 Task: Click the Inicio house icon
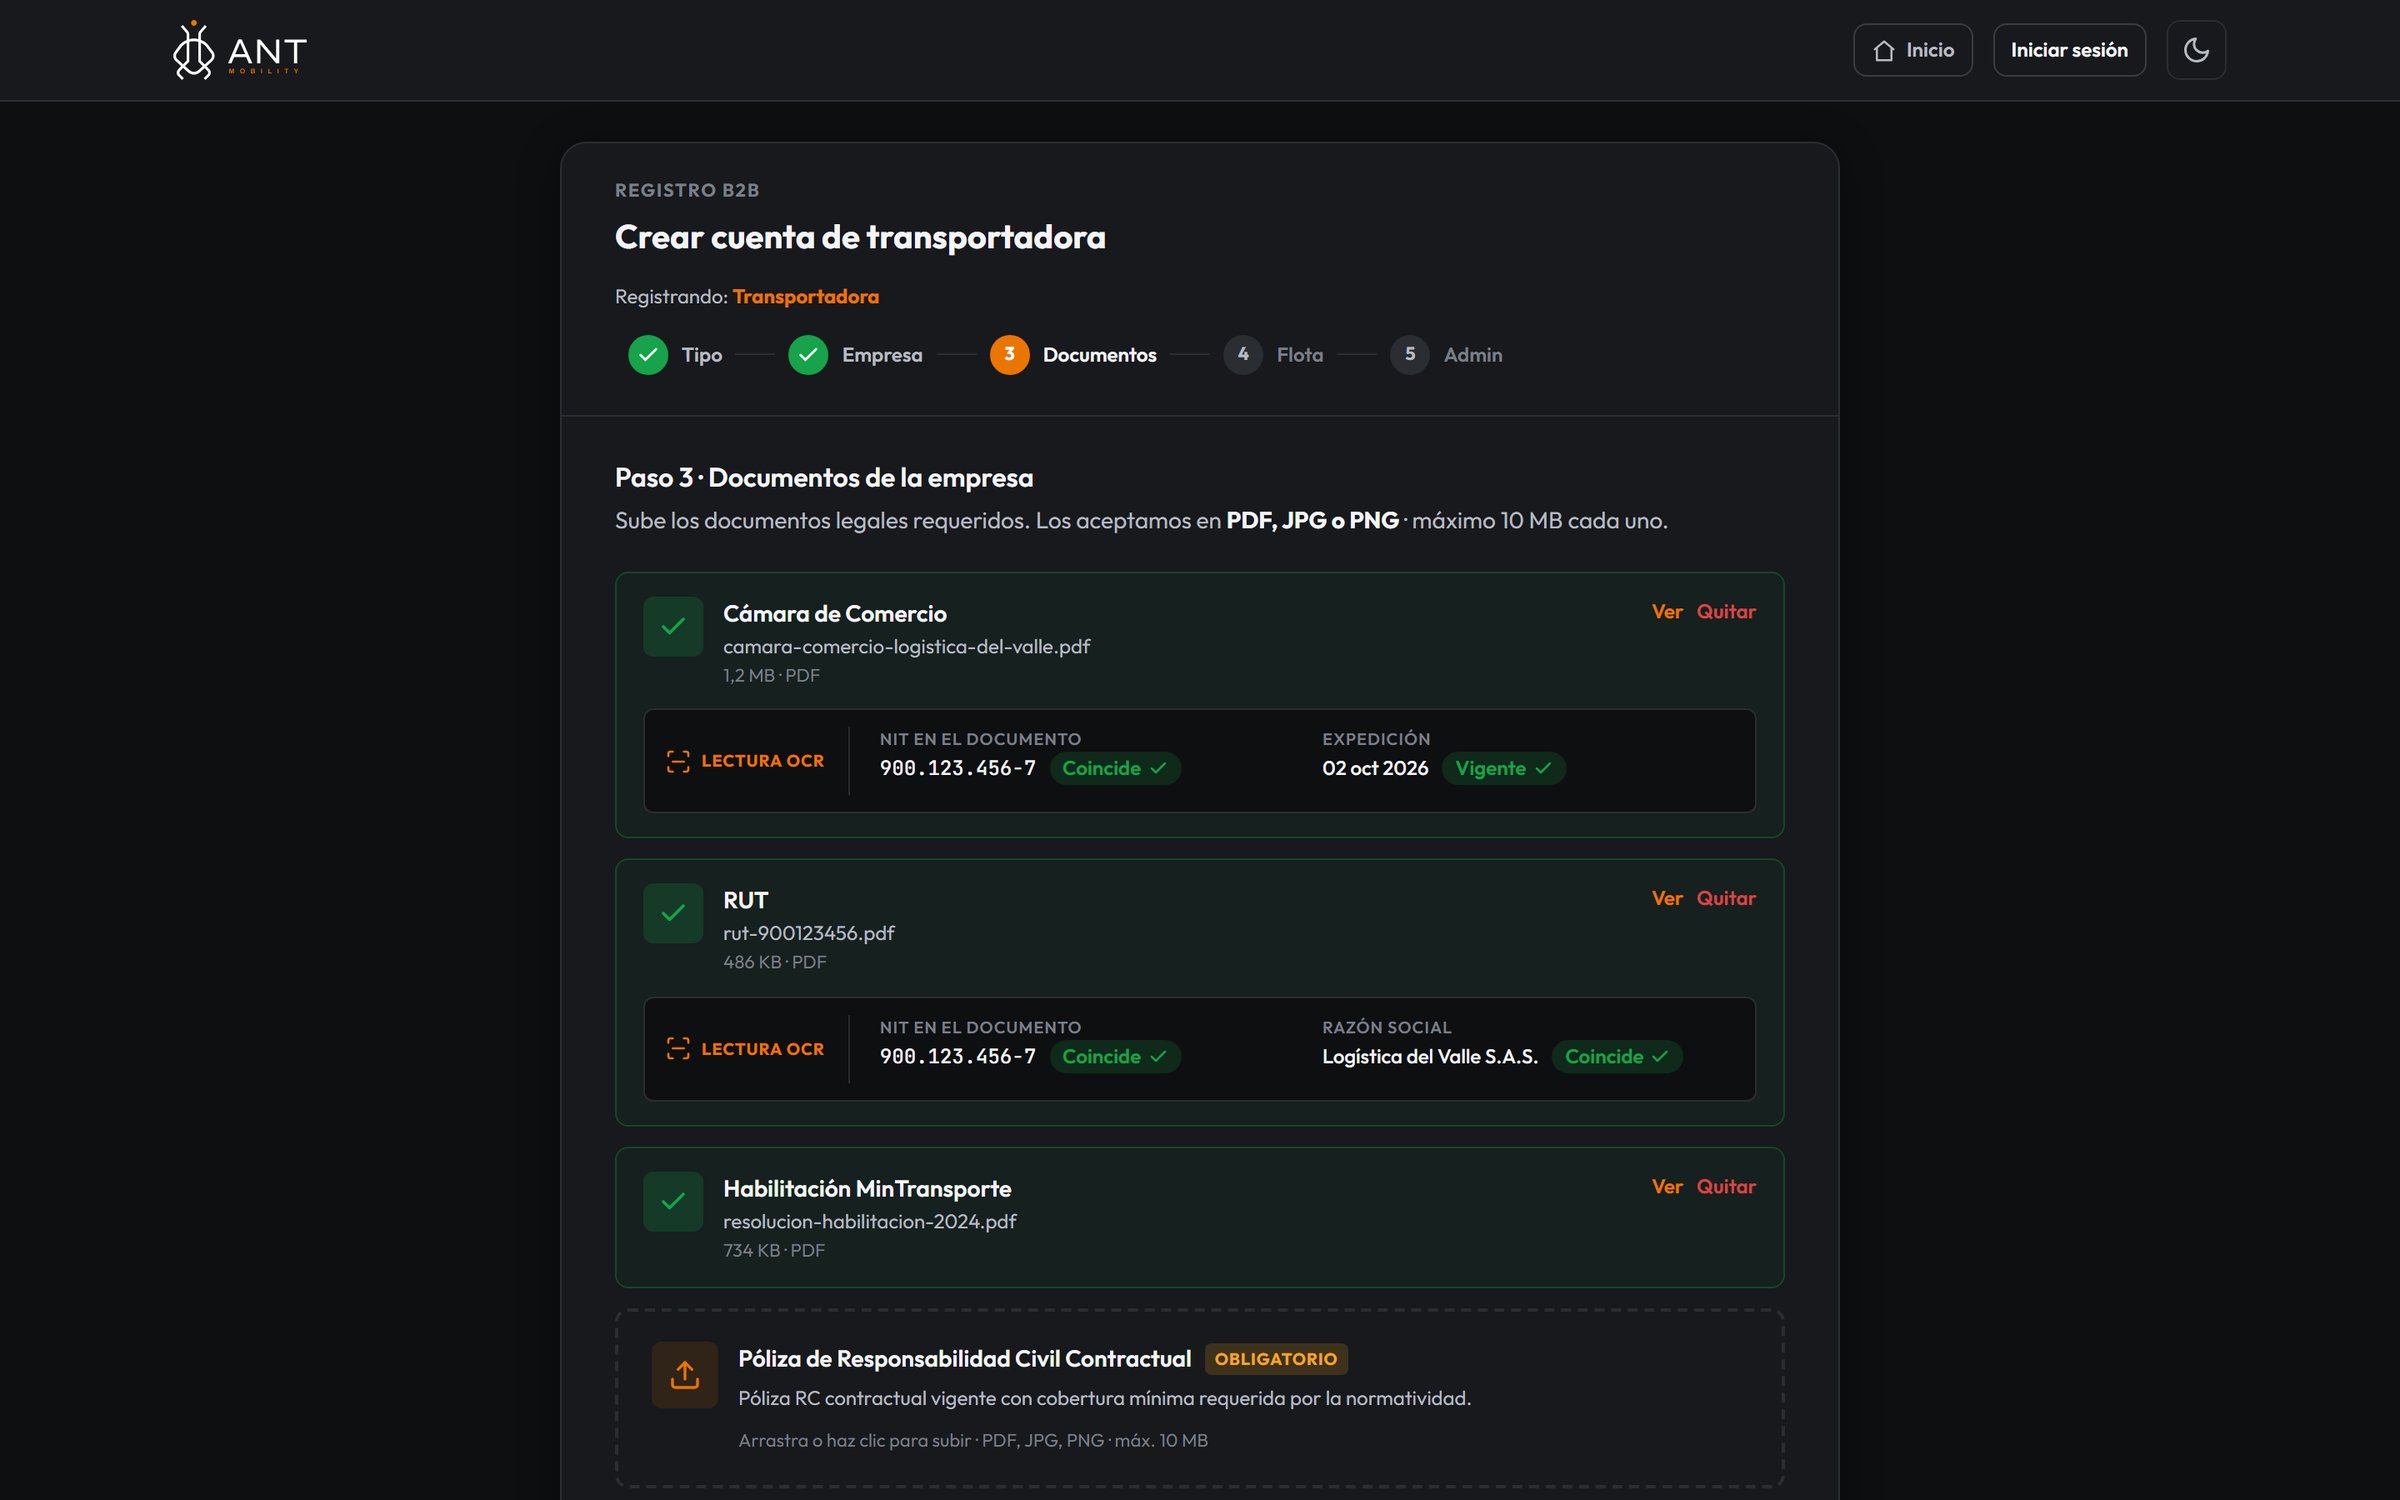pos(1883,51)
